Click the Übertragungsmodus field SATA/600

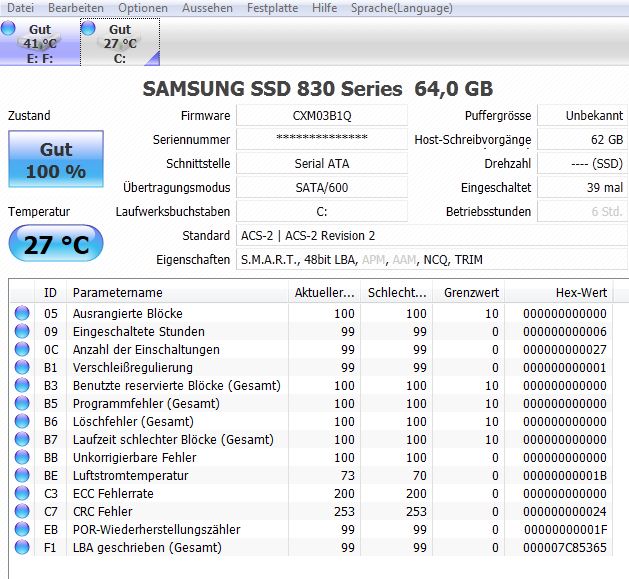[322, 187]
